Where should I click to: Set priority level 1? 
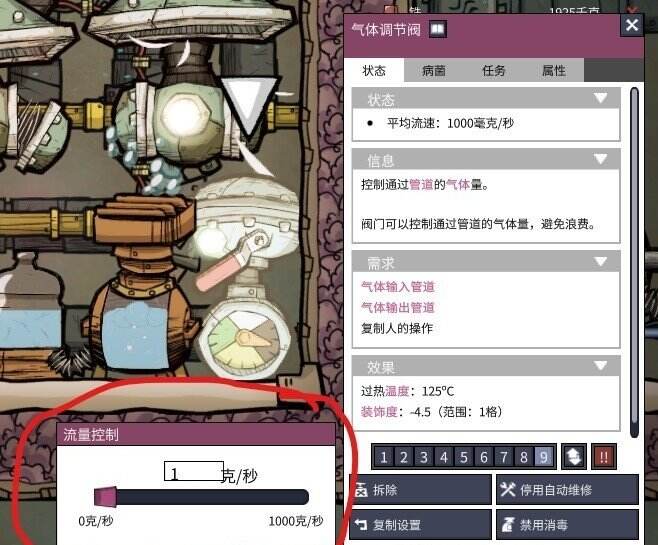tap(384, 457)
